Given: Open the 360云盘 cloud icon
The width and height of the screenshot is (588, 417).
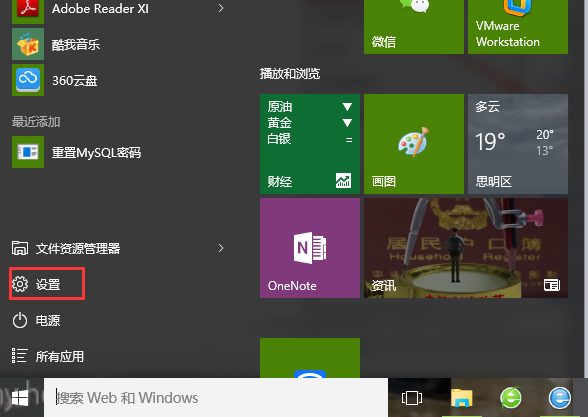Looking at the screenshot, I should coord(28,80).
